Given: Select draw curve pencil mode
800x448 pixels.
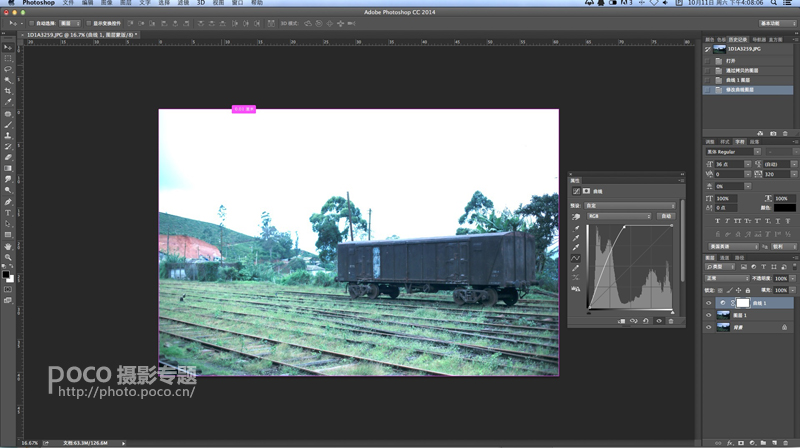Looking at the screenshot, I should (x=576, y=268).
